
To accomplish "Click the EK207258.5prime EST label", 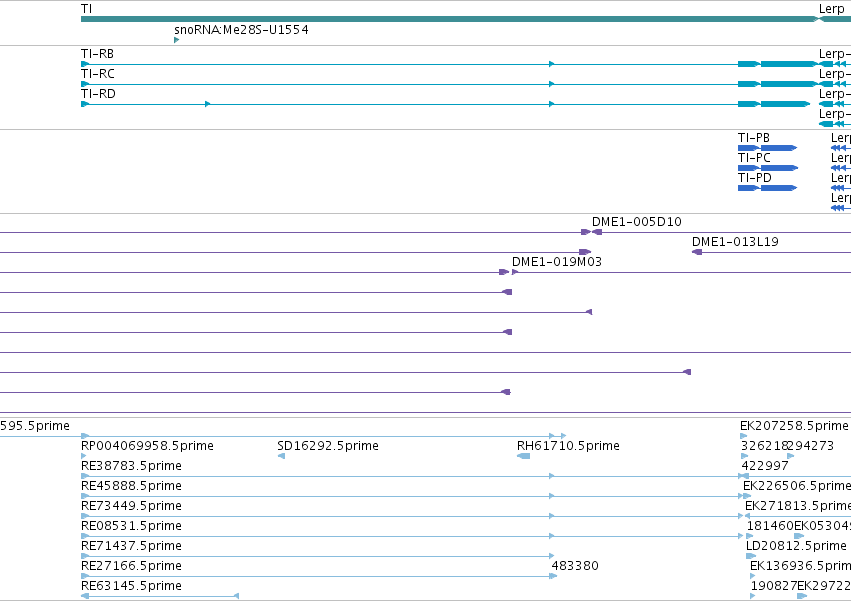I will click(794, 426).
